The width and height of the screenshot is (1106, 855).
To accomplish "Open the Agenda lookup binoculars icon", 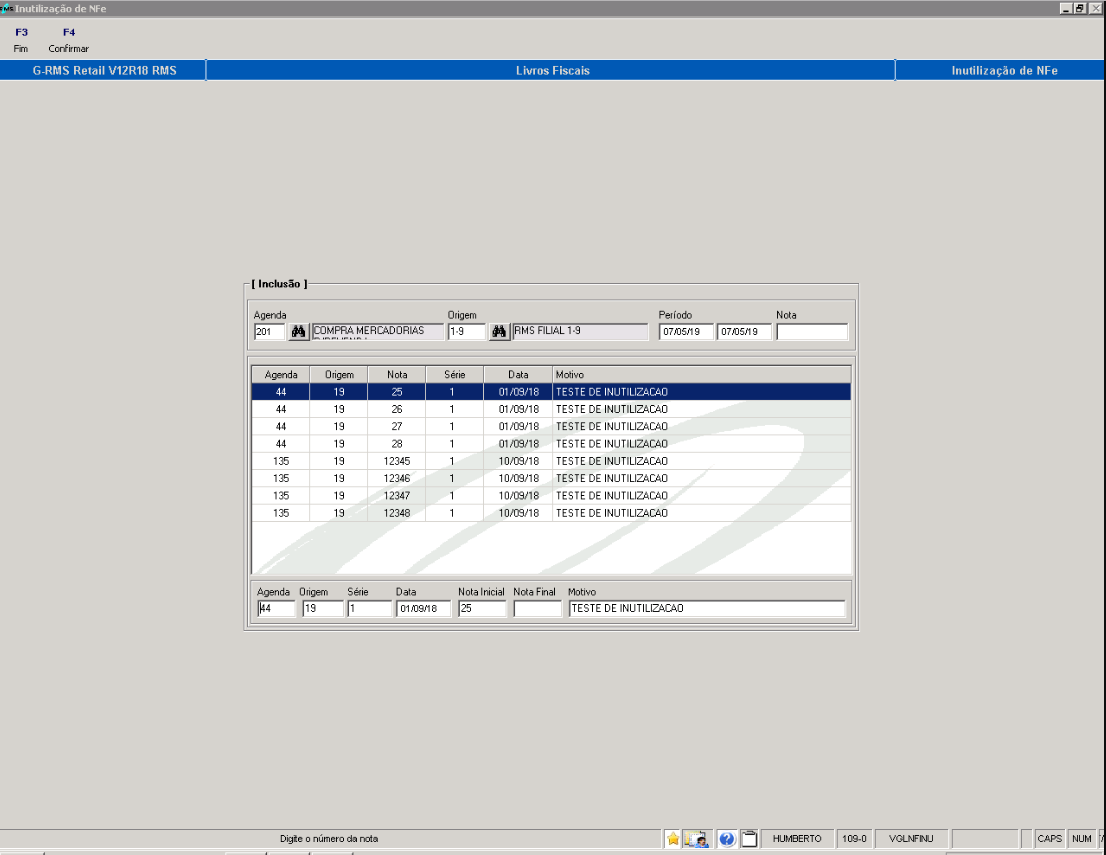I will (x=298, y=332).
